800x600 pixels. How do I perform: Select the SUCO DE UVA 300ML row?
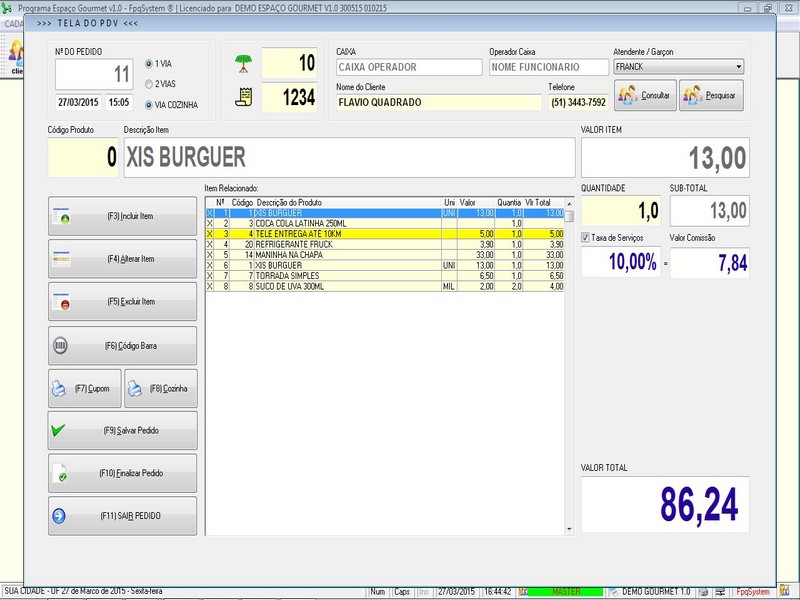click(385, 286)
